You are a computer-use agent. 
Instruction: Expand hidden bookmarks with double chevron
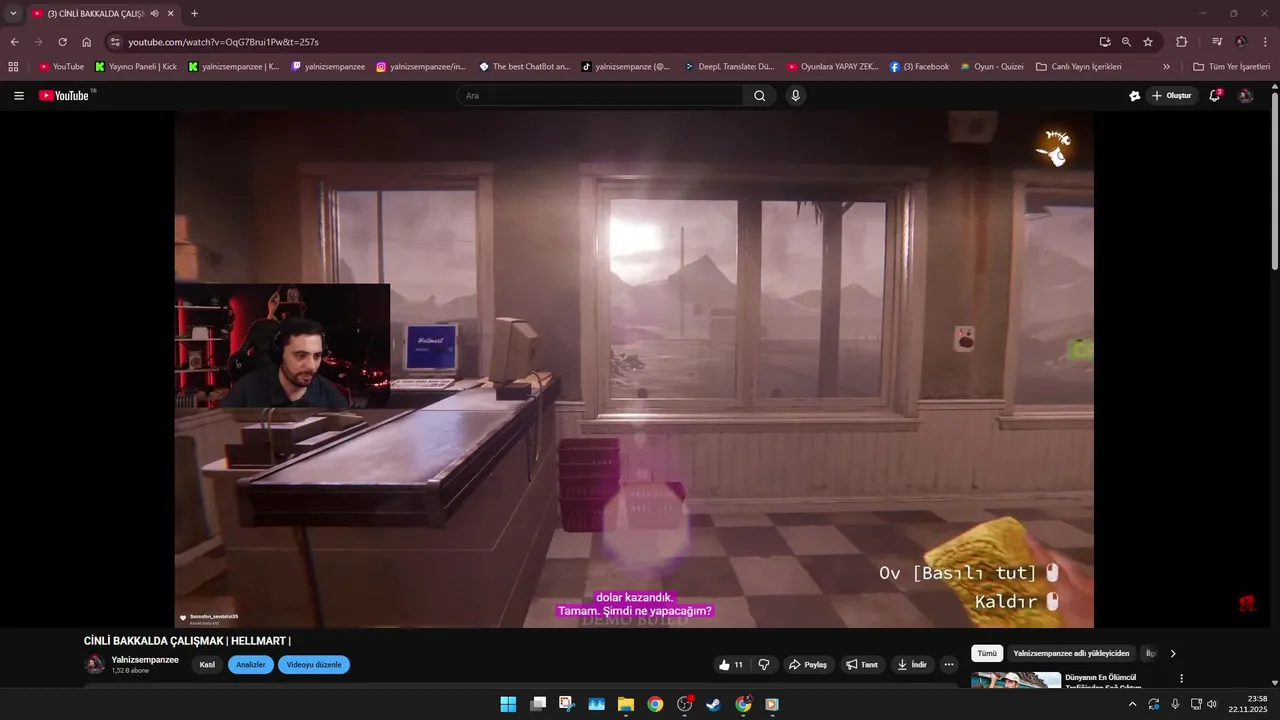pyautogui.click(x=1166, y=67)
